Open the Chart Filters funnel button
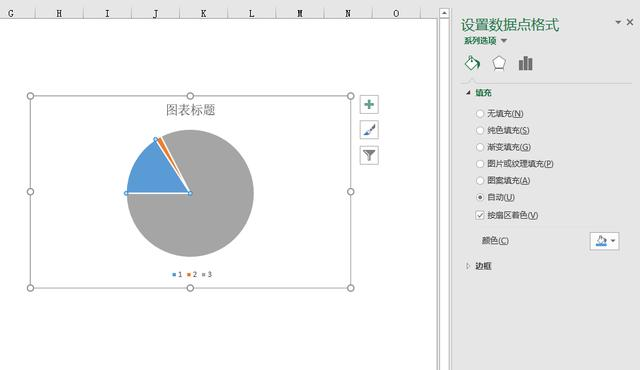640x370 pixels. [x=369, y=155]
